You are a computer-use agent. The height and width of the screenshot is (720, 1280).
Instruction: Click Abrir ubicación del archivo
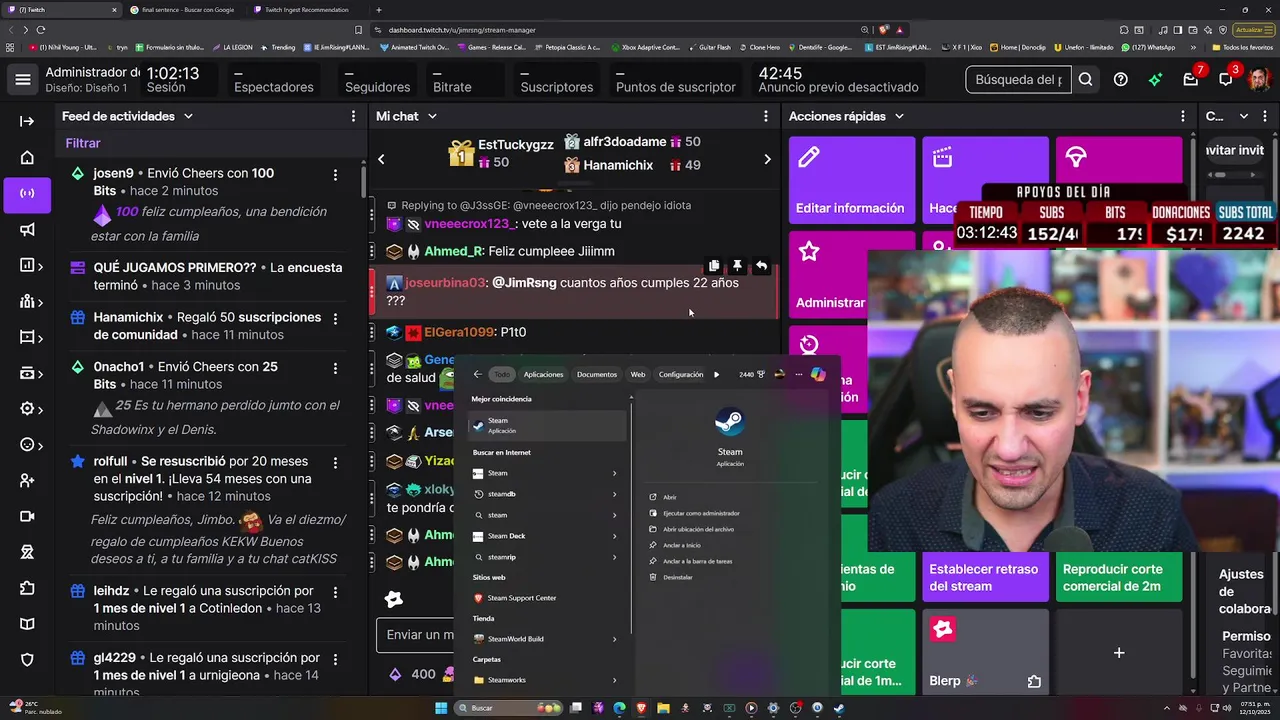point(698,529)
